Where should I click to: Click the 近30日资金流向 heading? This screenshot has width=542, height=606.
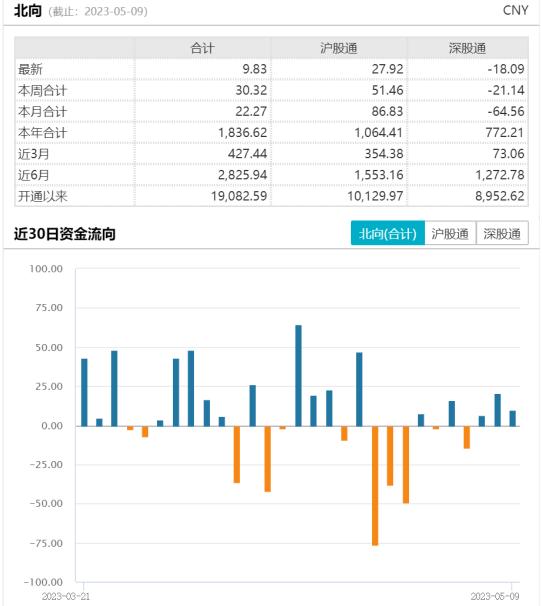[x=65, y=234]
